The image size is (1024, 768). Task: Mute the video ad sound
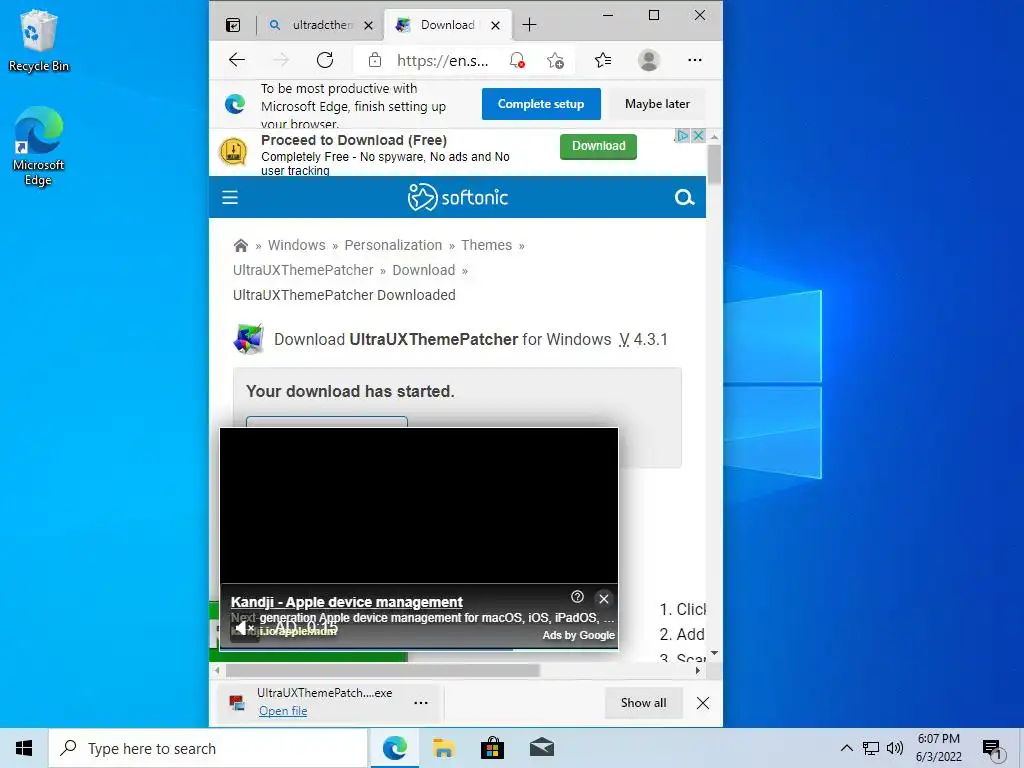(244, 628)
